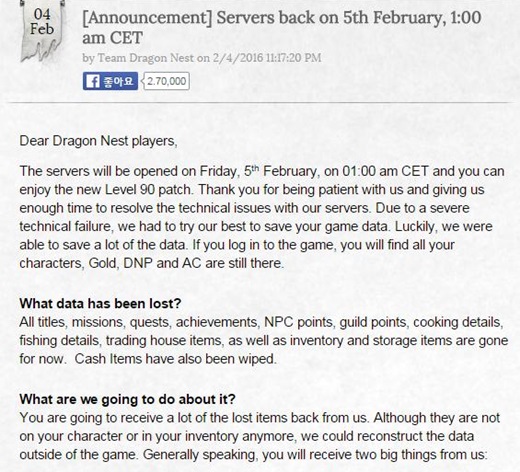Click 'What are we going to do about it?' heading
520x472 pixels.
coord(127,399)
